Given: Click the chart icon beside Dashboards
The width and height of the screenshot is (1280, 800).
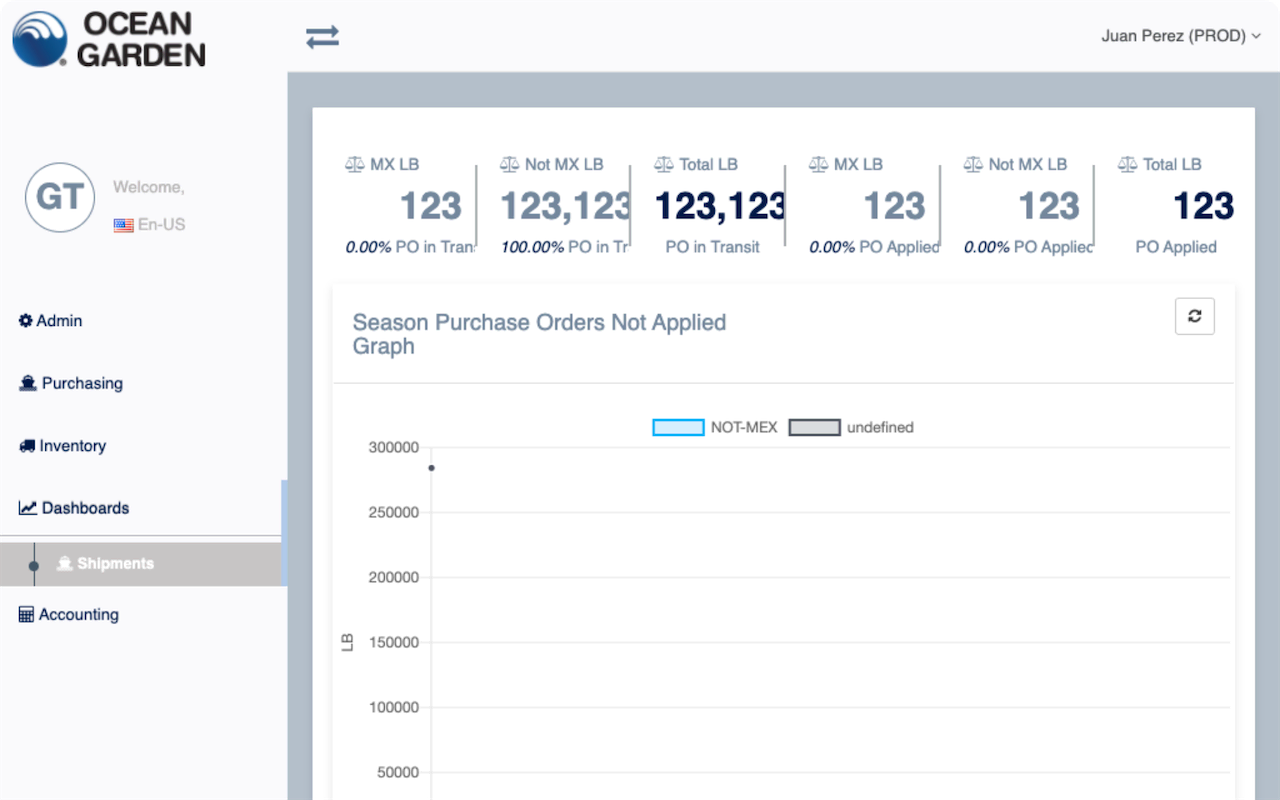Looking at the screenshot, I should 28,508.
